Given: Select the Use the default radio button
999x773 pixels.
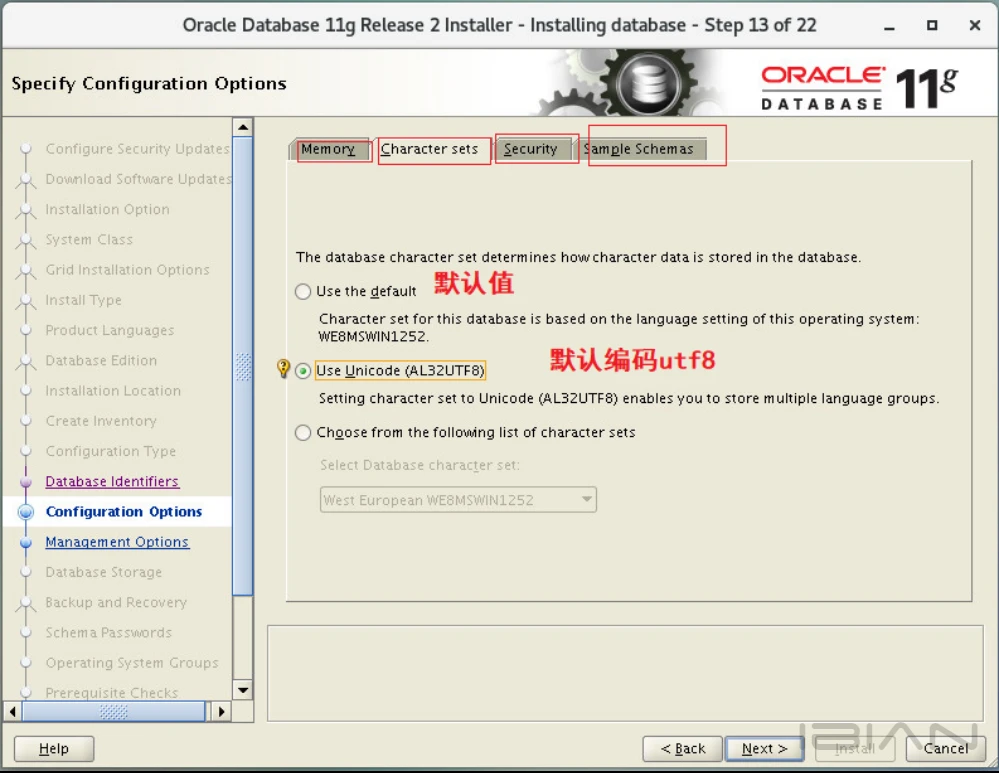Looking at the screenshot, I should (x=303, y=292).
